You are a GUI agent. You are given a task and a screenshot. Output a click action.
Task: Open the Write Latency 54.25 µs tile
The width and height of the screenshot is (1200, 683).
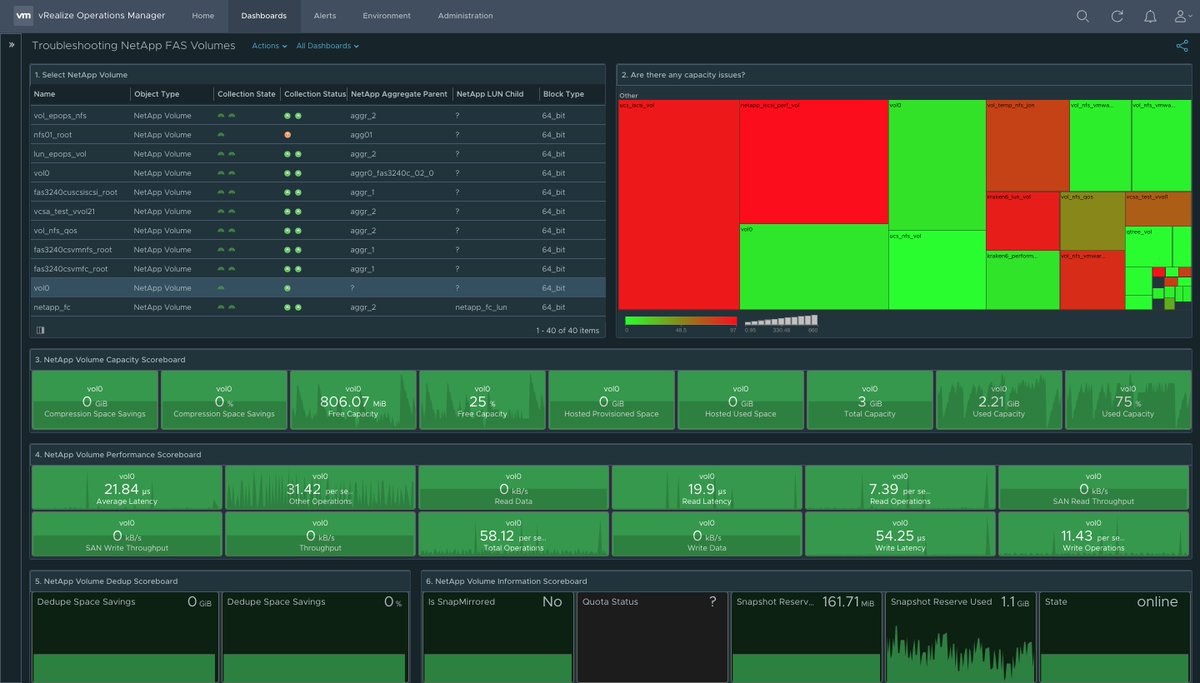[900, 534]
